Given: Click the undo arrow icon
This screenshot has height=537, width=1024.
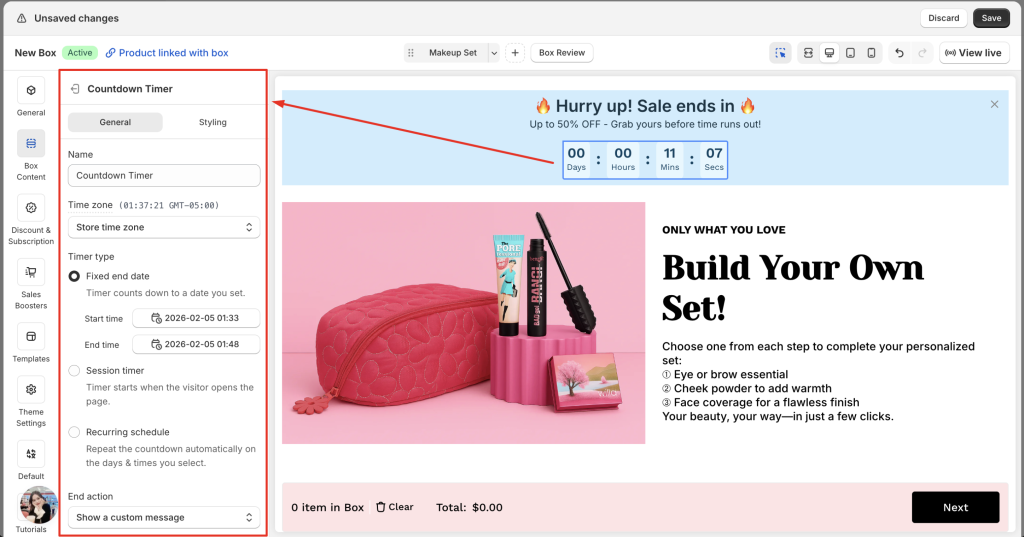Looking at the screenshot, I should pos(899,53).
